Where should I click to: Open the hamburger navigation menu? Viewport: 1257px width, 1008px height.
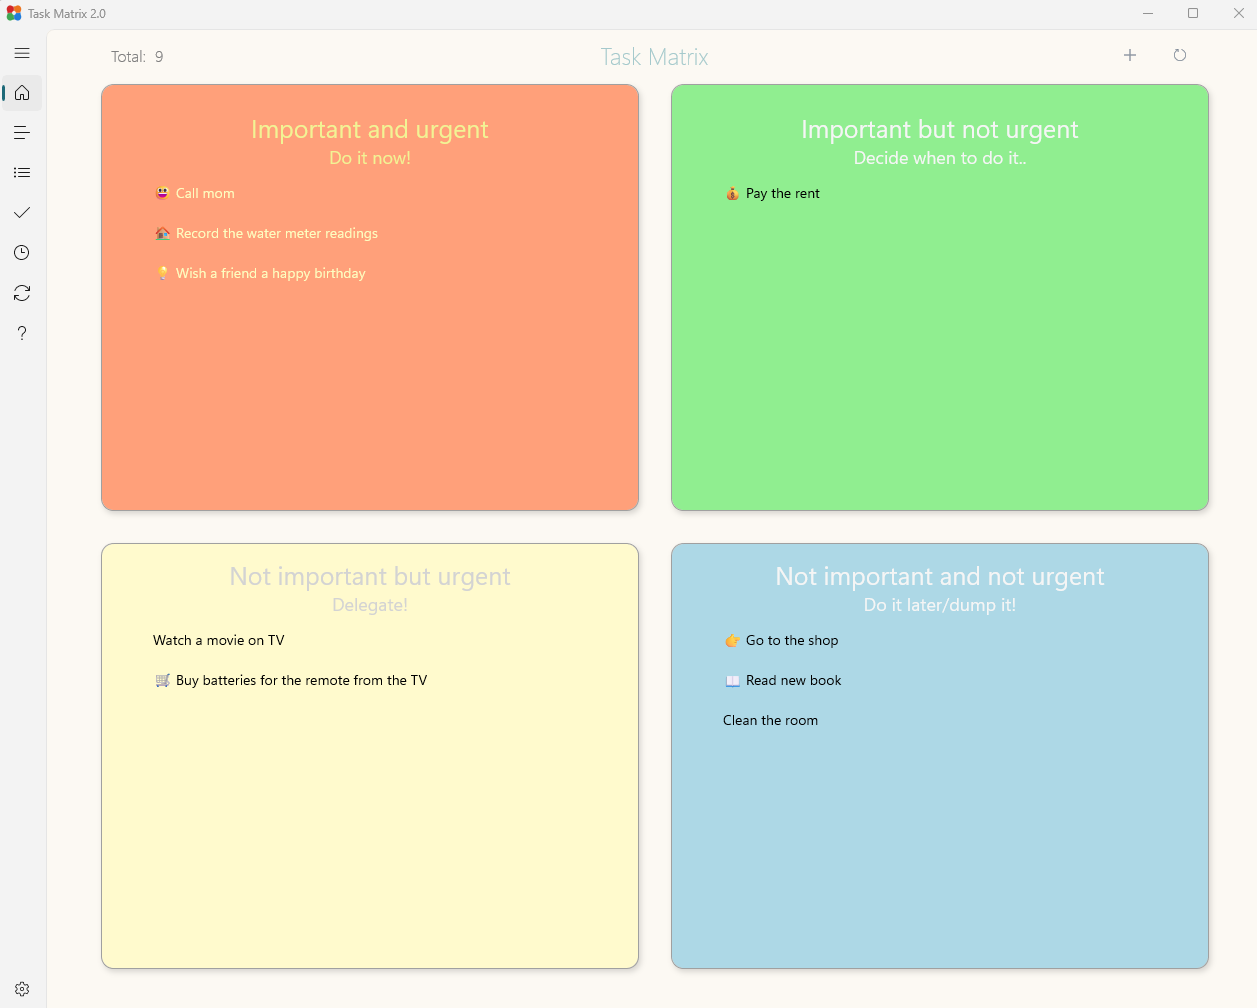pos(22,53)
